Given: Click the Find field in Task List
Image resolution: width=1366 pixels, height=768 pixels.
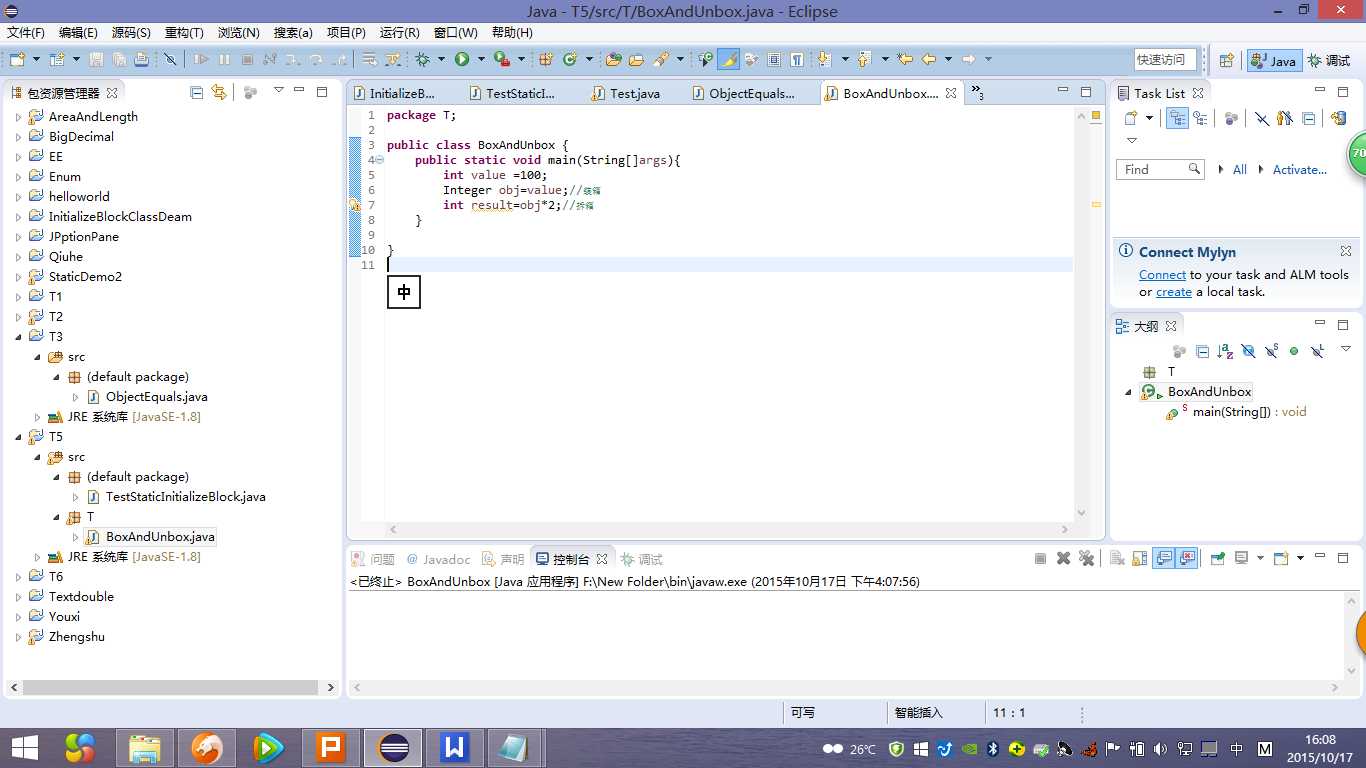Looking at the screenshot, I should point(1159,169).
